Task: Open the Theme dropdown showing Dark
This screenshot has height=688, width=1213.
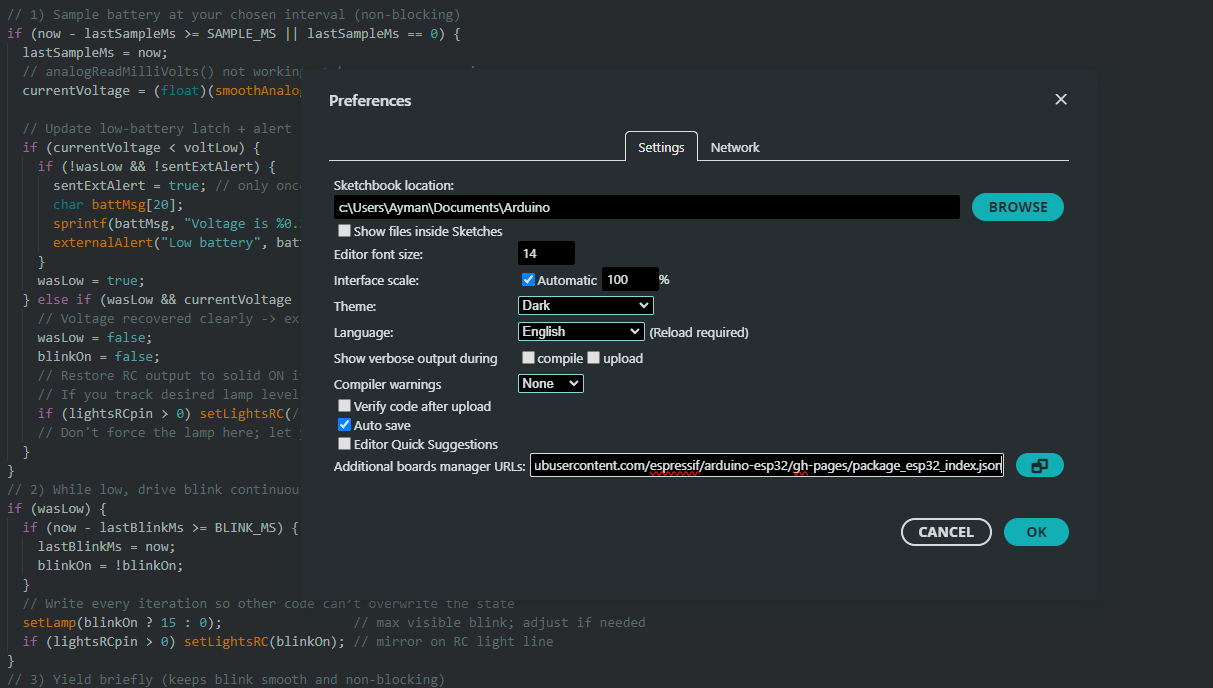Action: click(x=586, y=305)
